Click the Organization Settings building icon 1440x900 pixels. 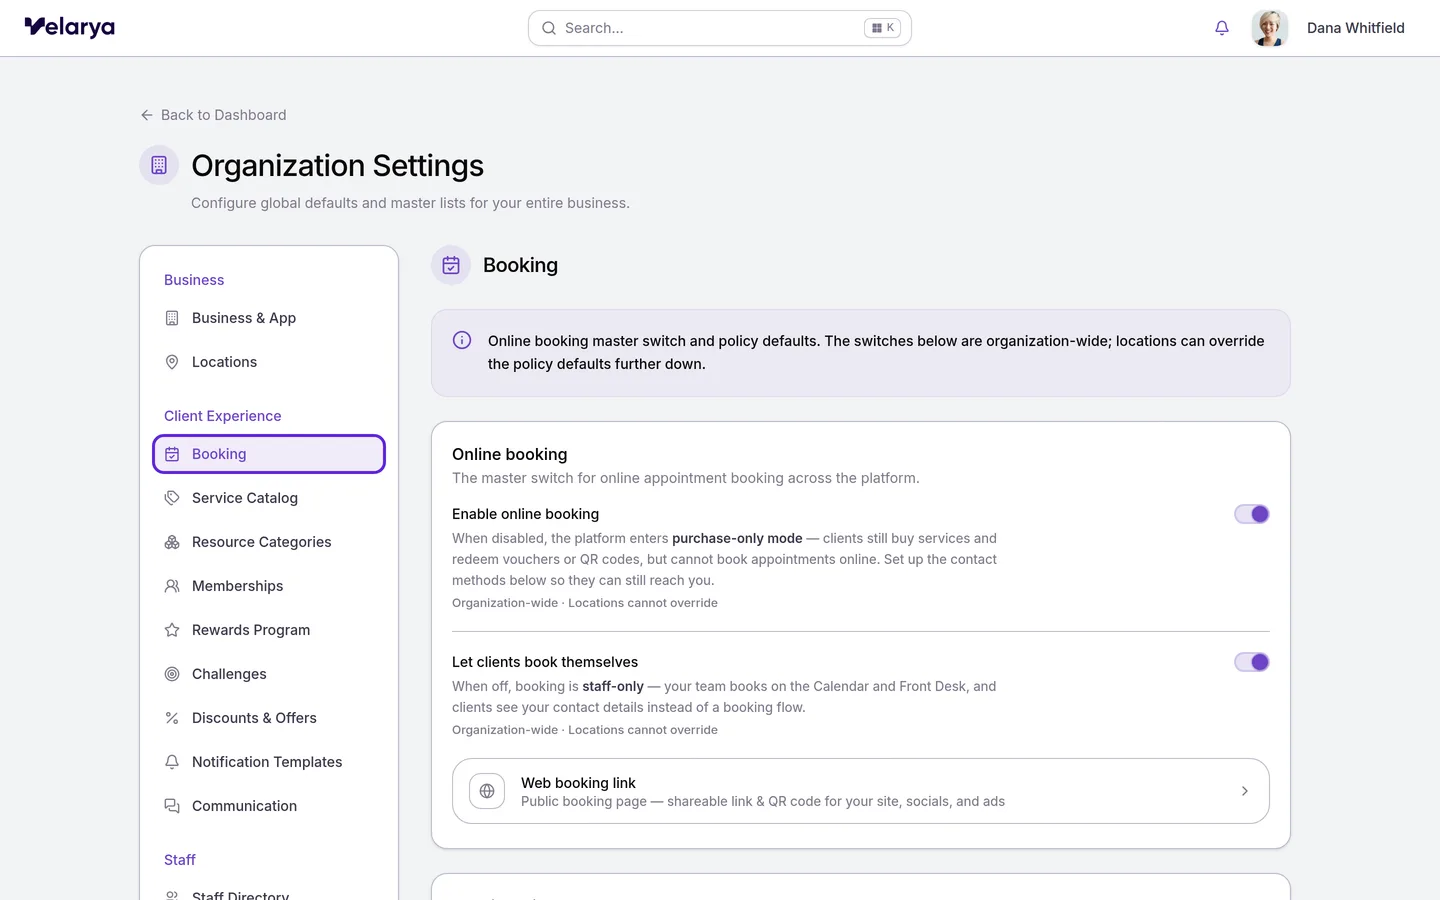click(159, 165)
